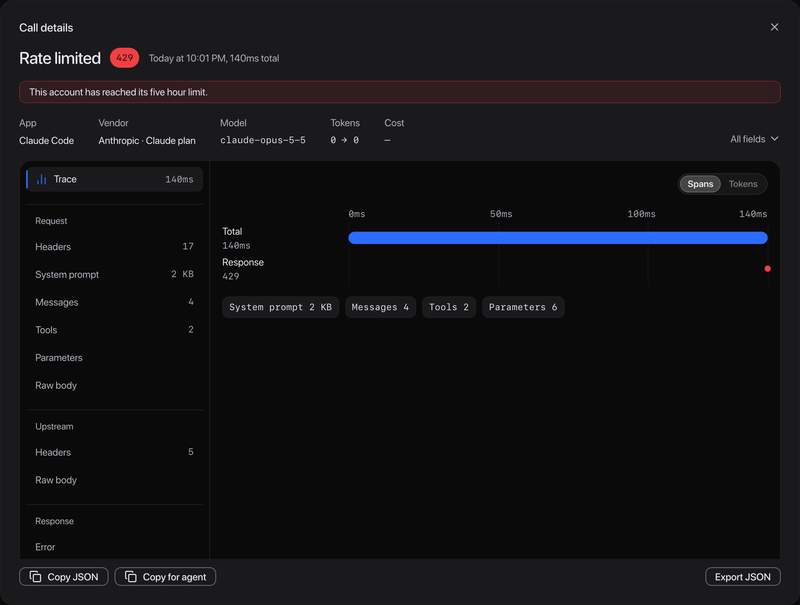
Task: Open the Response Error section
Action: [x=114, y=547]
